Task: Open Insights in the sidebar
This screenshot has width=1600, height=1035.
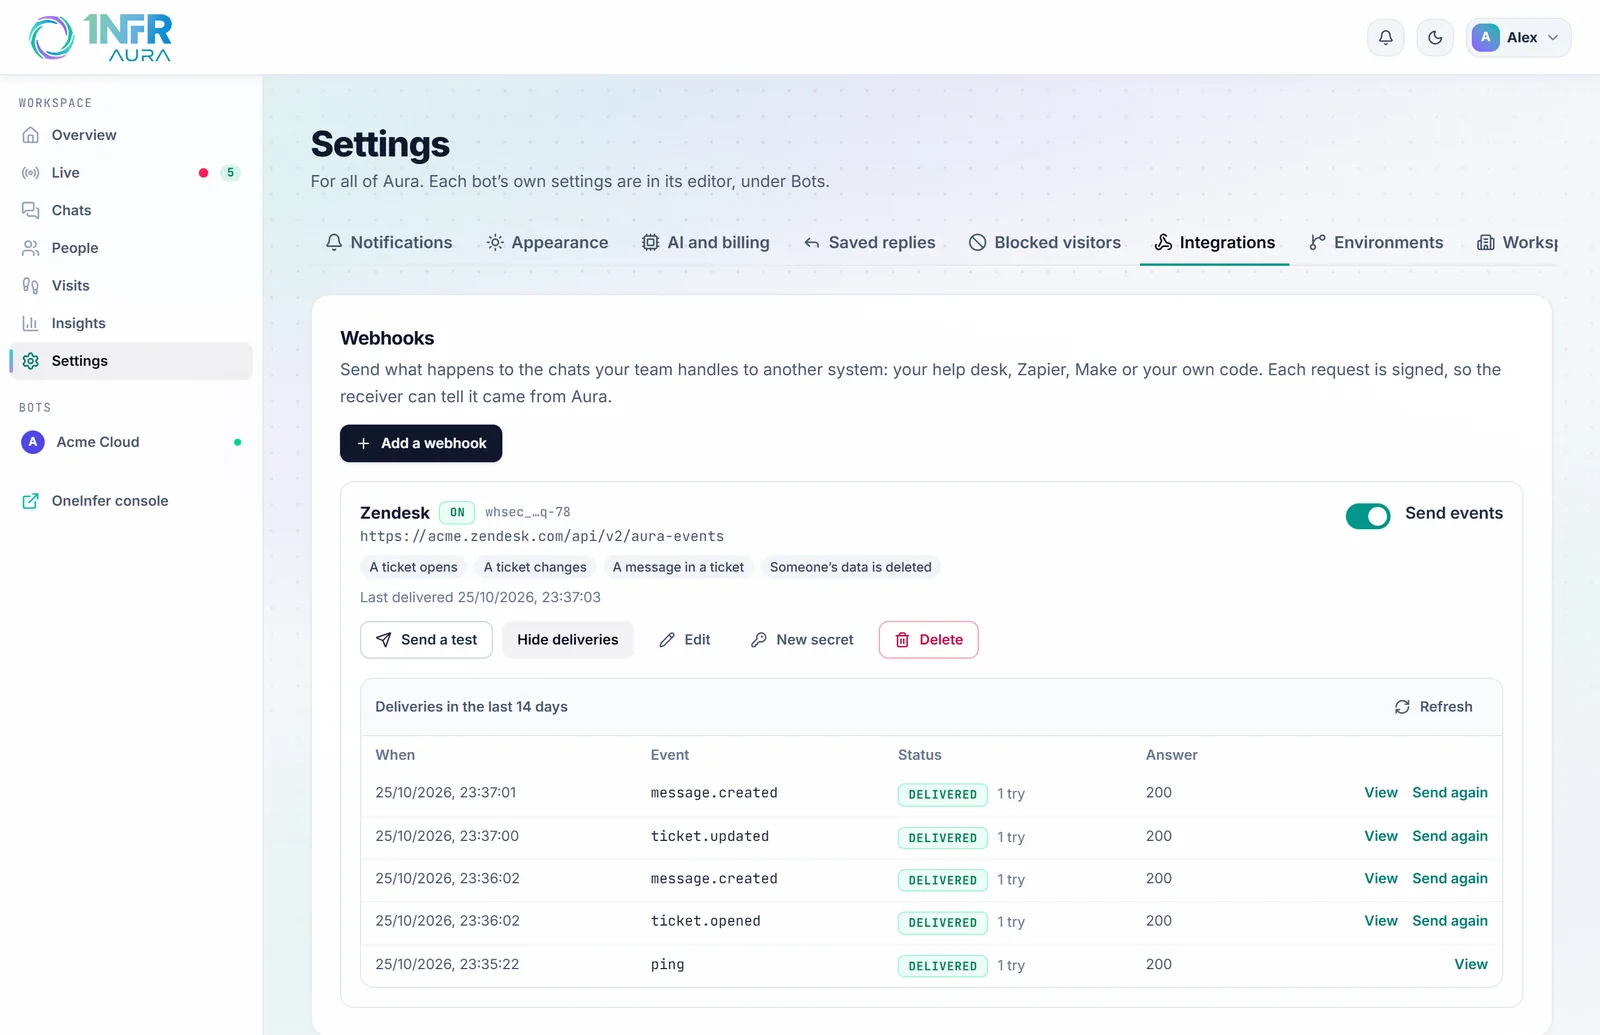Action: [x=131, y=323]
